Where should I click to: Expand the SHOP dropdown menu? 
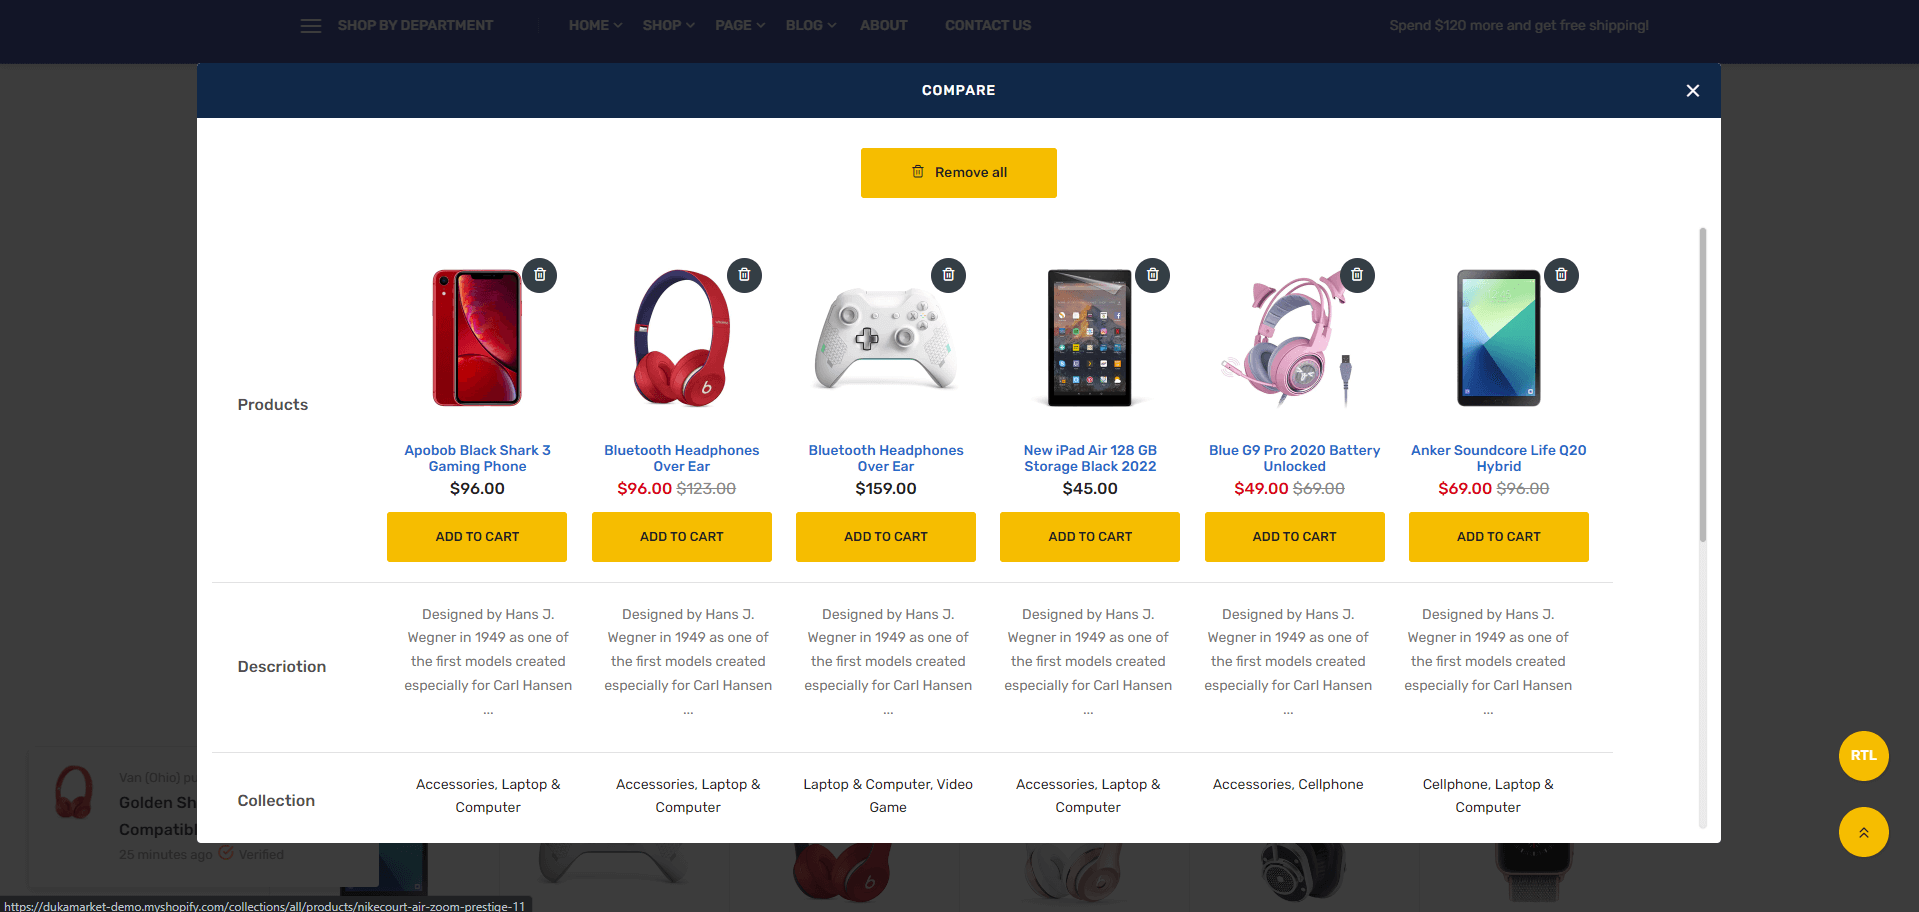[x=668, y=25]
